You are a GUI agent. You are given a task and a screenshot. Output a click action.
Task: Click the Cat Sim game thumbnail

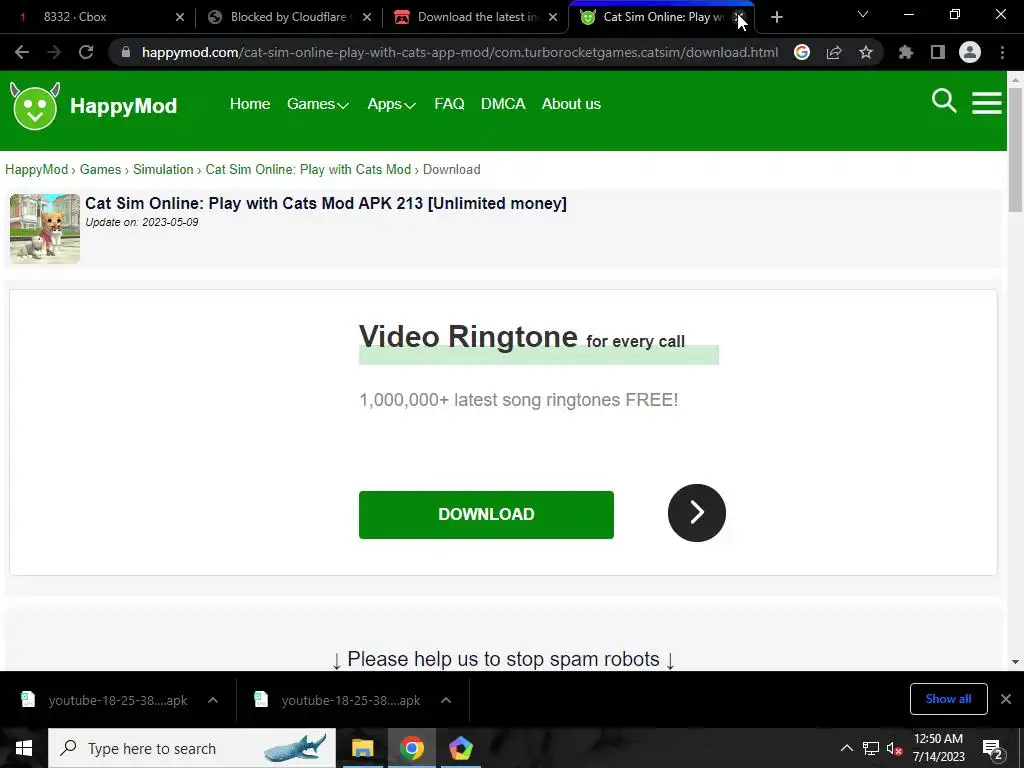click(x=44, y=229)
